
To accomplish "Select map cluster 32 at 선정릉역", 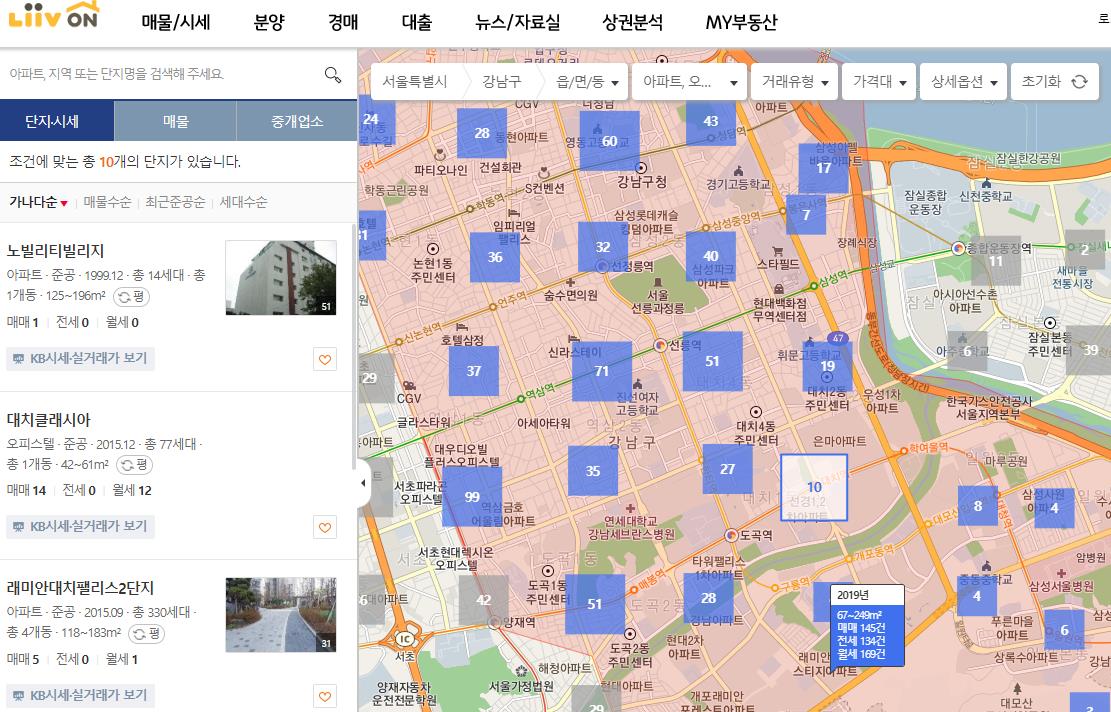I will [603, 247].
